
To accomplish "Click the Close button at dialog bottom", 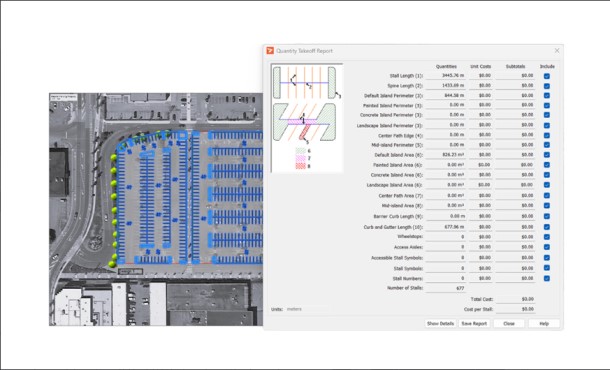I will click(509, 324).
